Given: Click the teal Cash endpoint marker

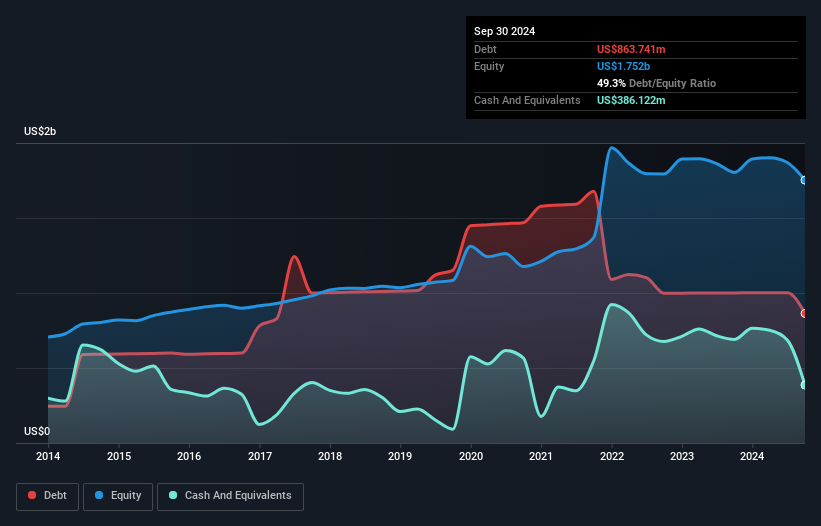Looking at the screenshot, I should pyautogui.click(x=804, y=385).
